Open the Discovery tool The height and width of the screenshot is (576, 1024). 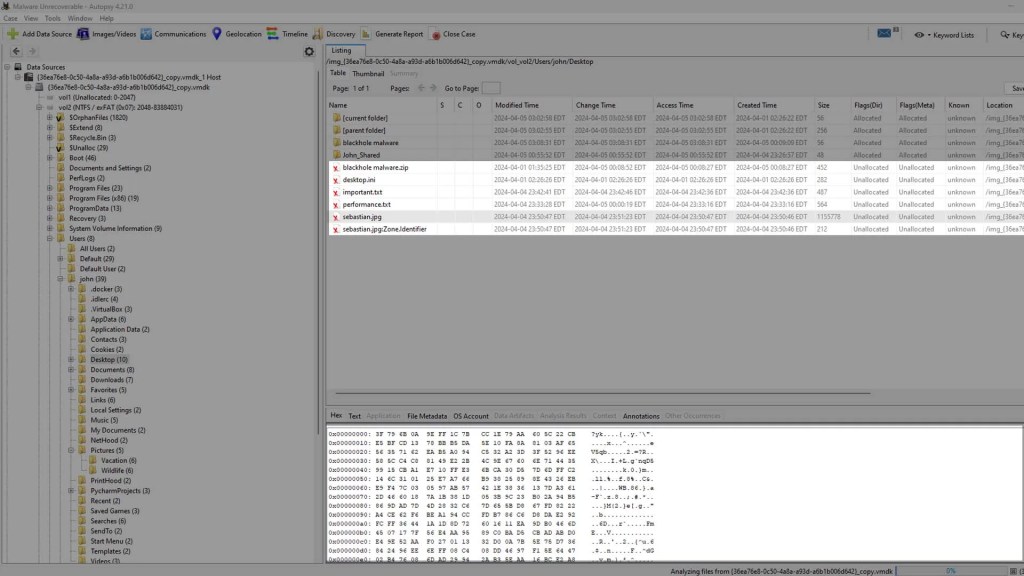pyautogui.click(x=318, y=34)
